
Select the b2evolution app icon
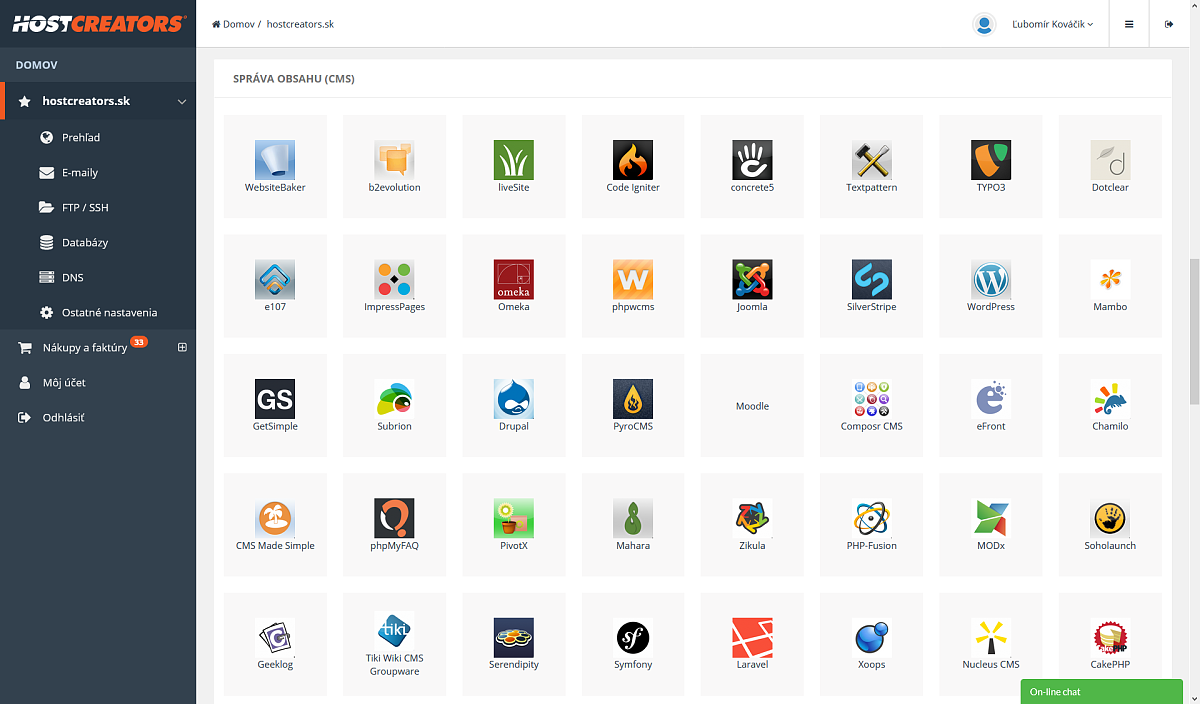[x=394, y=160]
